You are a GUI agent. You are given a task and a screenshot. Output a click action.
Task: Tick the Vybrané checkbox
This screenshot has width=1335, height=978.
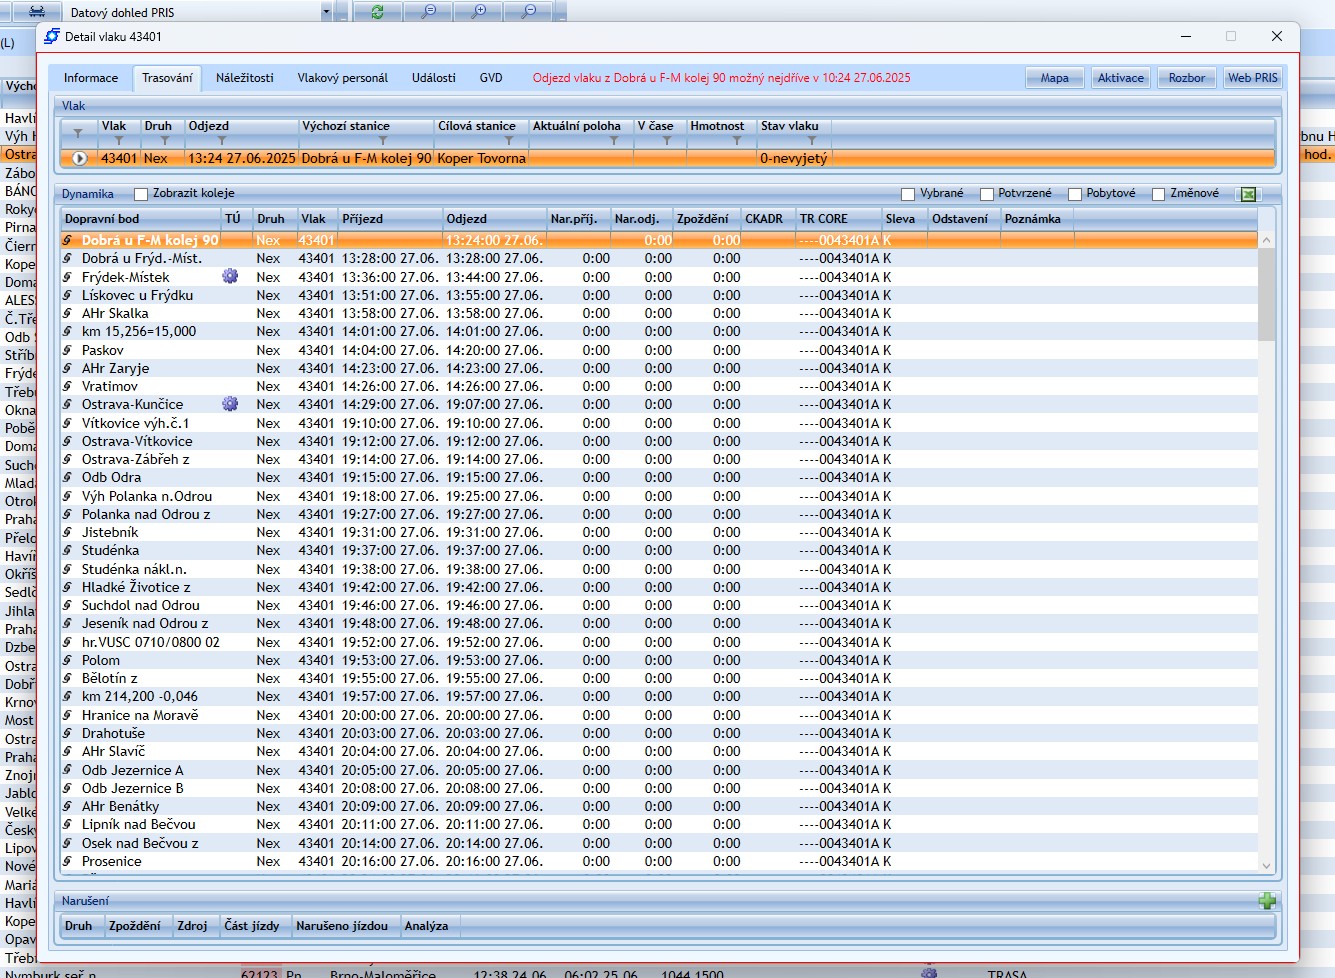click(x=908, y=194)
